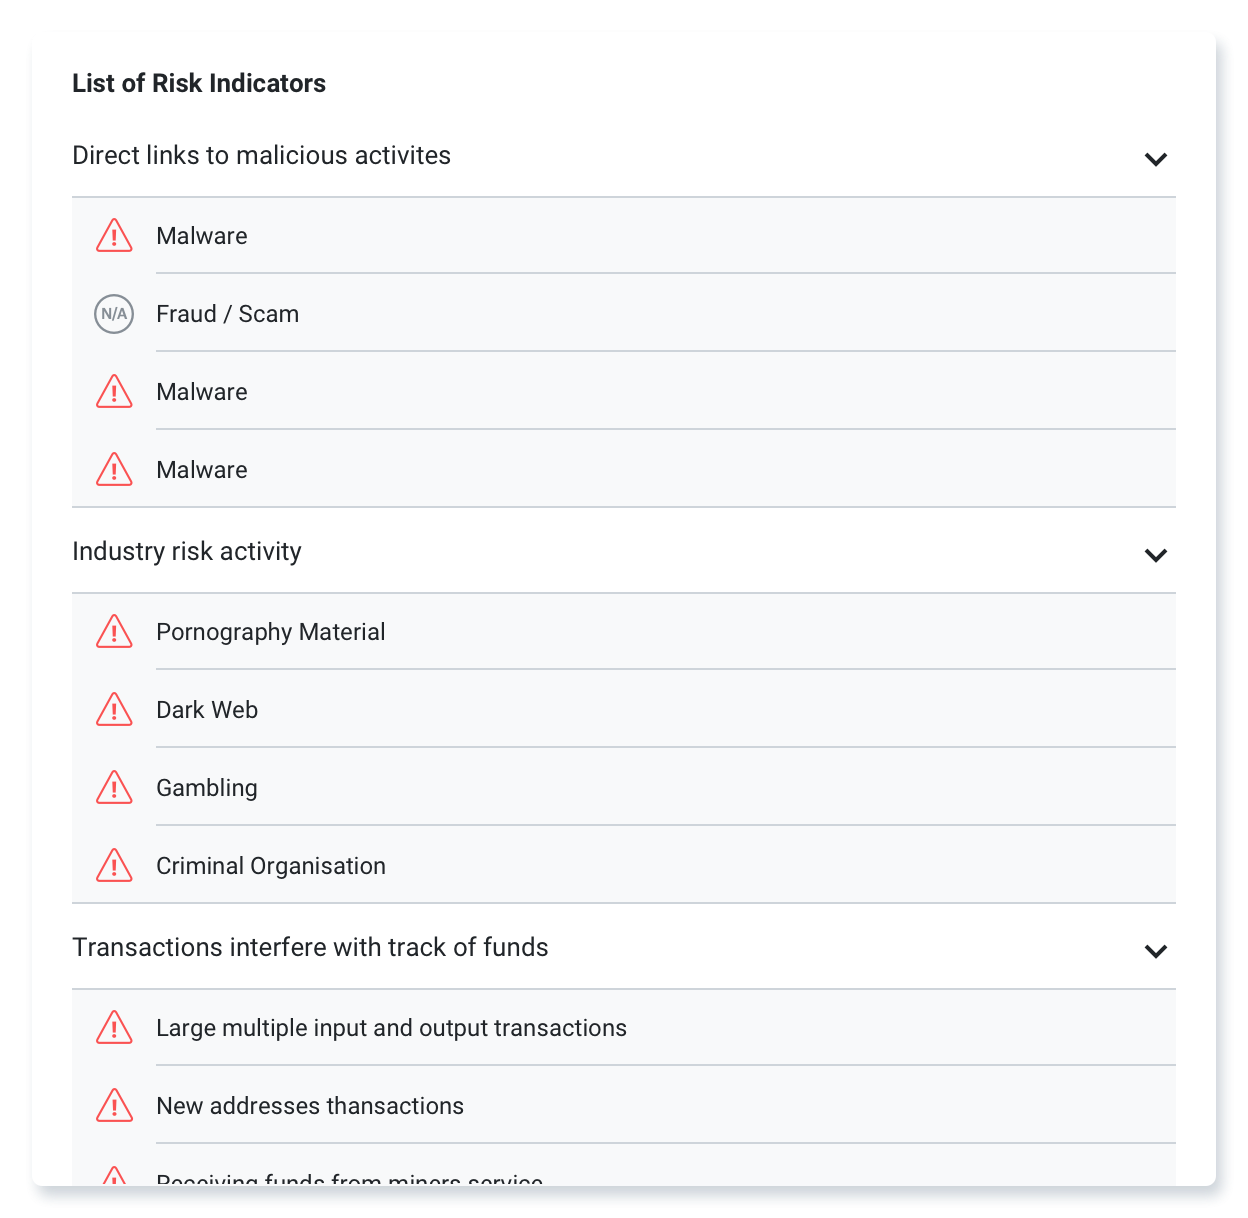Click warning icon beside Criminal Organisation
1248x1218 pixels.
(114, 865)
